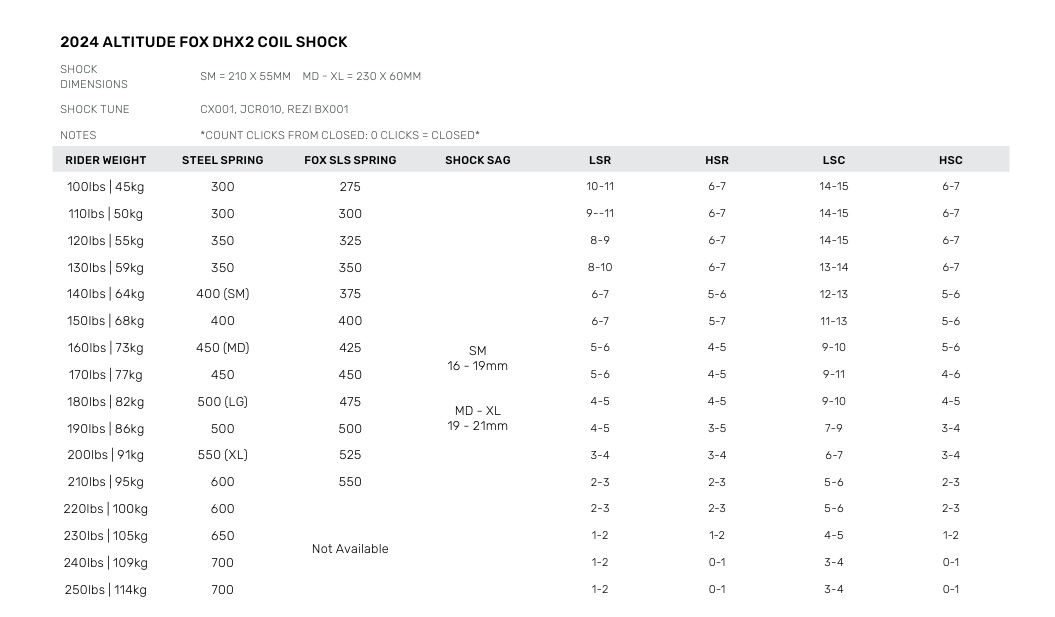This screenshot has height=617, width=1055.
Task: Click the 450 (MD) steel spring value
Action: point(223,348)
